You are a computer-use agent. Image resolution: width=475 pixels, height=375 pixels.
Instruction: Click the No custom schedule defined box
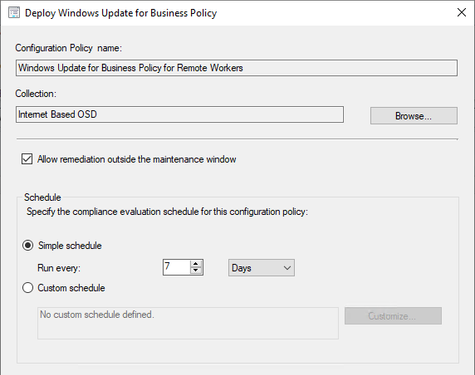188,323
